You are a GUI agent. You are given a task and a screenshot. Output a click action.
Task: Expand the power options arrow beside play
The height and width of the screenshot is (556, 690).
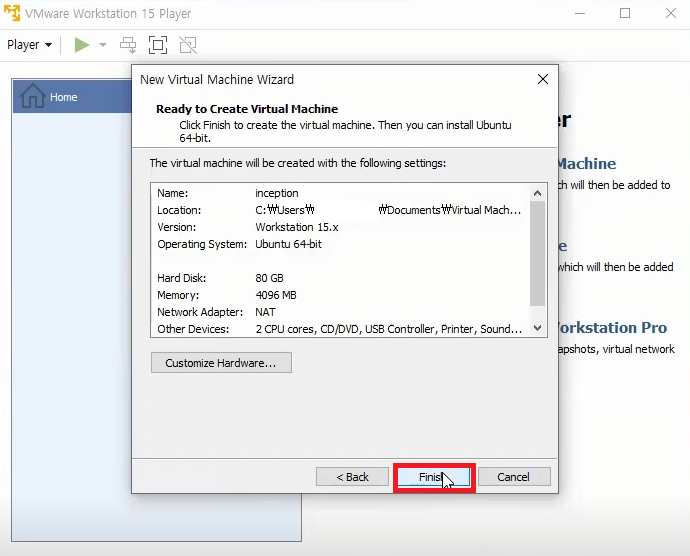click(103, 45)
